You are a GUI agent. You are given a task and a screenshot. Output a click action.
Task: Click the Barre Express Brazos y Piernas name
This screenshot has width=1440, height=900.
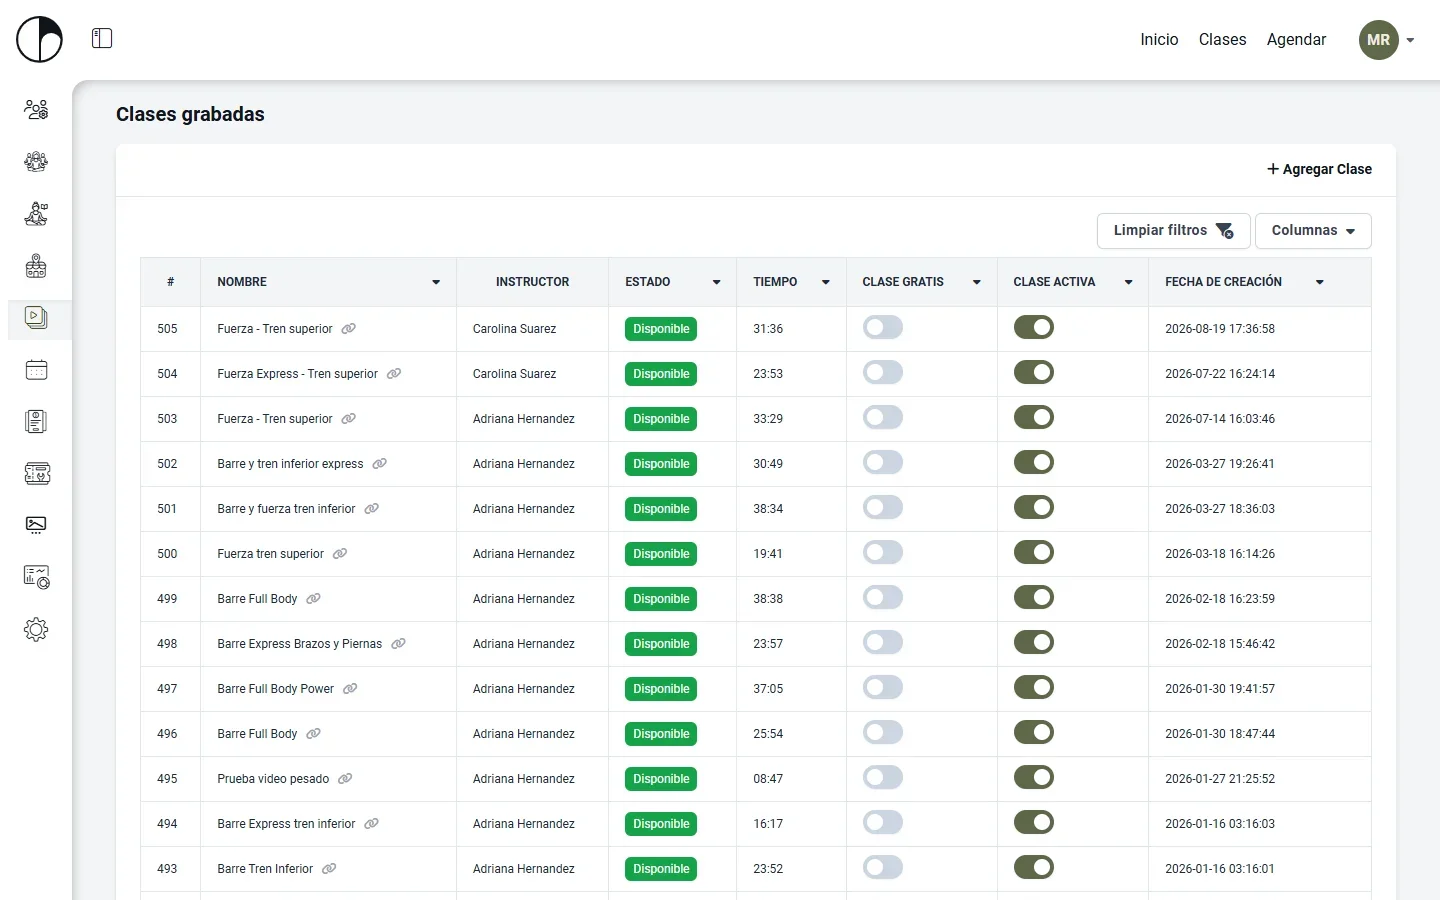300,644
